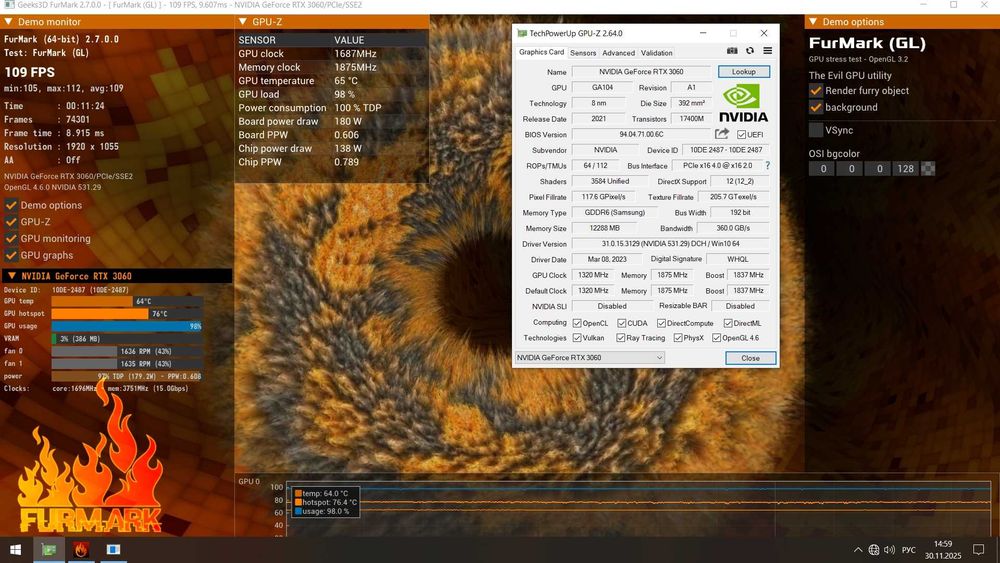Click the Memory Size 12288 MB field
The height and width of the screenshot is (563, 1000).
(604, 228)
